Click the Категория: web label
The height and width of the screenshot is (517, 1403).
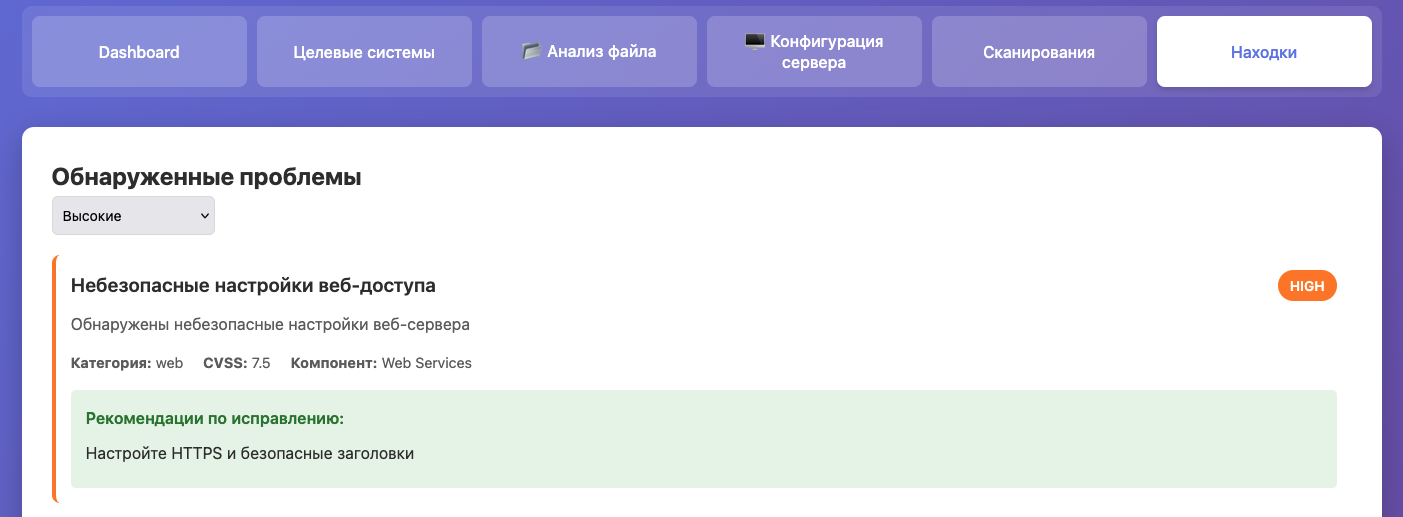point(127,363)
